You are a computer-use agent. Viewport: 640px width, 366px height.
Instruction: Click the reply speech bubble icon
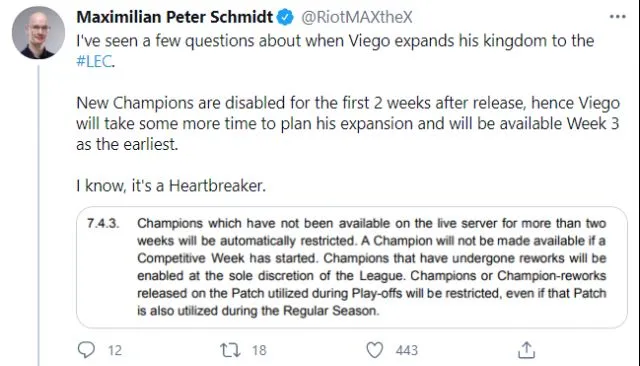click(86, 350)
